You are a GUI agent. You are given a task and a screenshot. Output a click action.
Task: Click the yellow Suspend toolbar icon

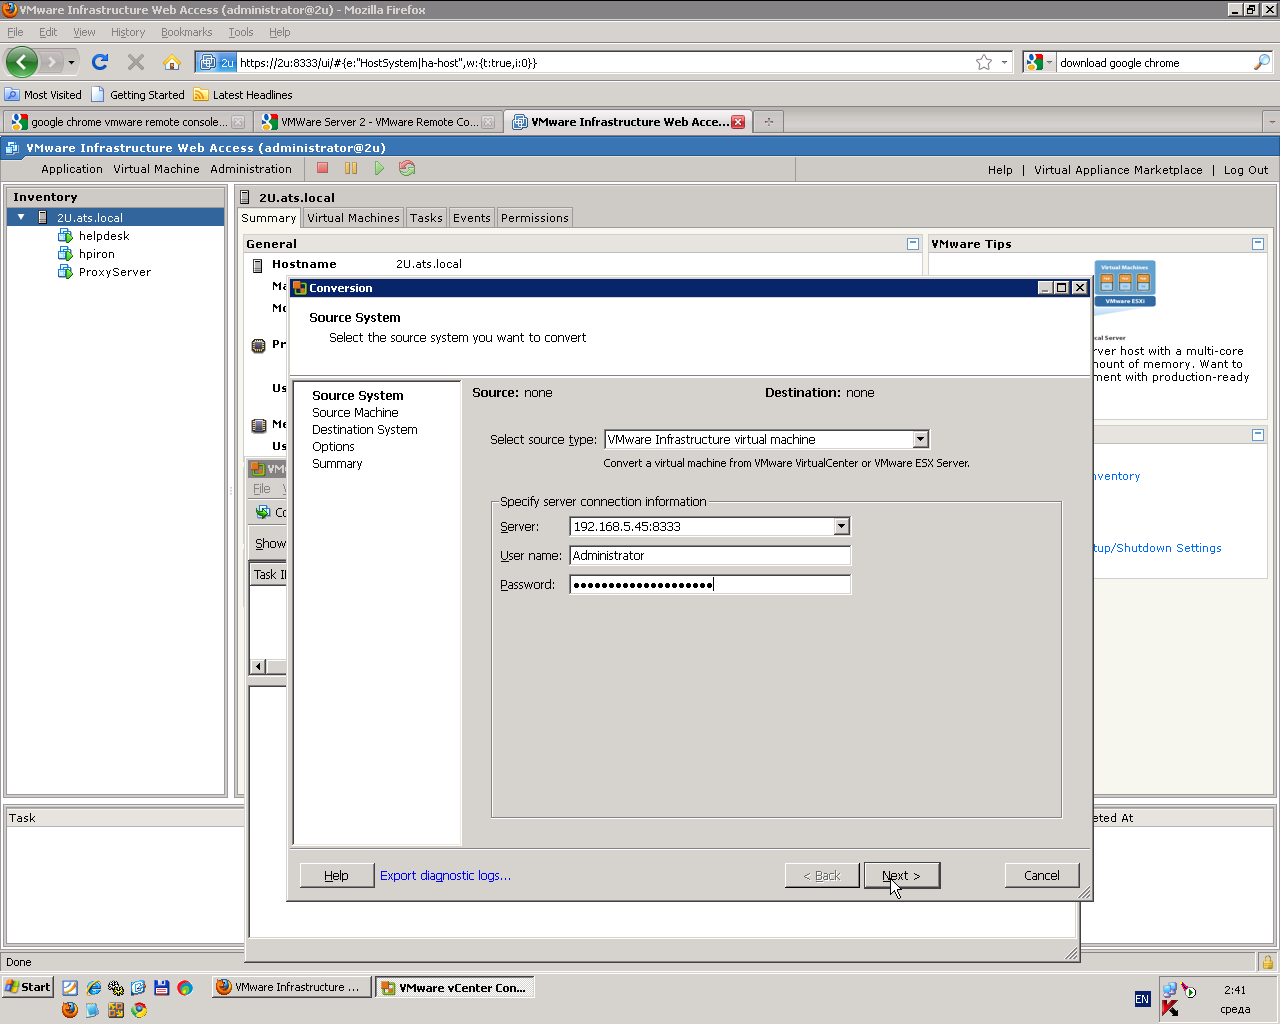351,168
